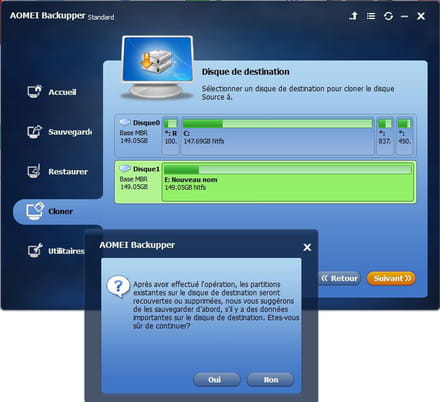Click the Cloner sidebar icon
This screenshot has width=440, height=402.
point(35,211)
